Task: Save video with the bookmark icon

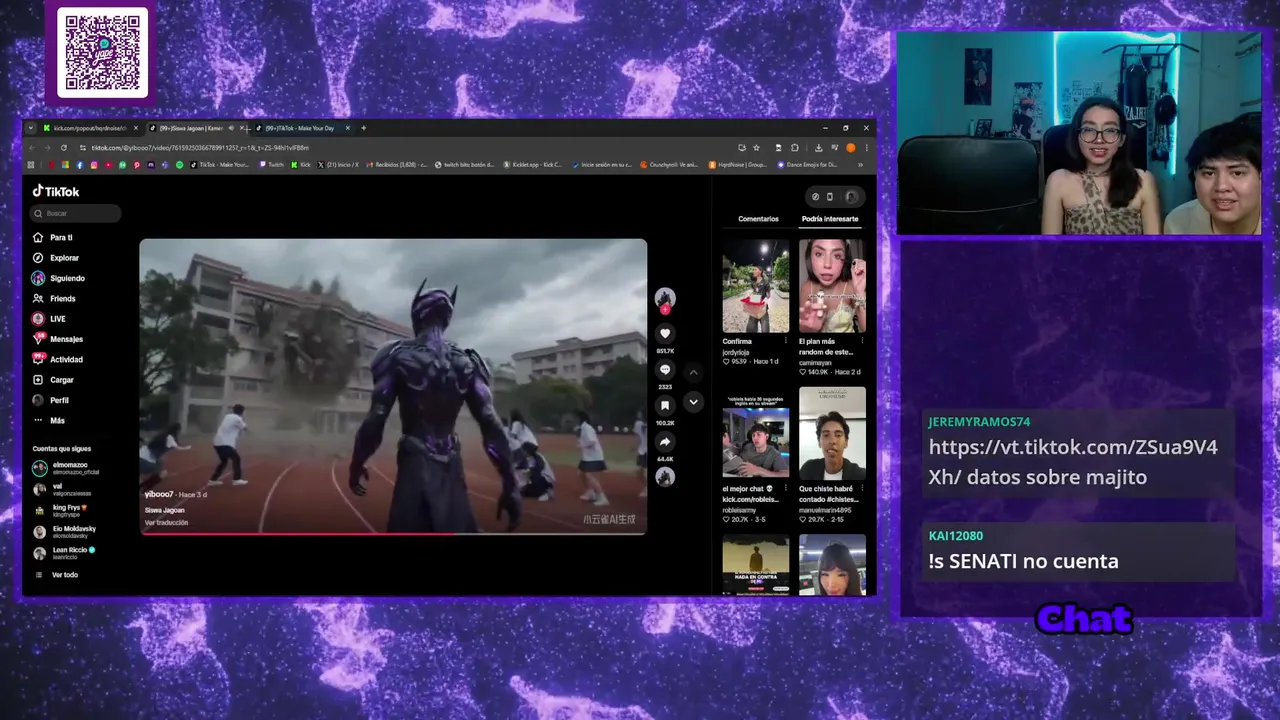Action: pos(665,405)
